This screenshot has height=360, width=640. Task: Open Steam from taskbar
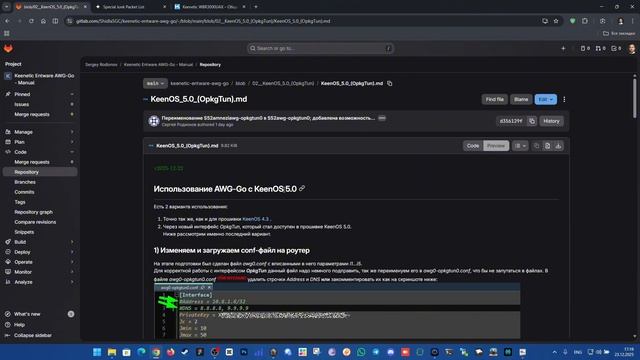coord(185,352)
